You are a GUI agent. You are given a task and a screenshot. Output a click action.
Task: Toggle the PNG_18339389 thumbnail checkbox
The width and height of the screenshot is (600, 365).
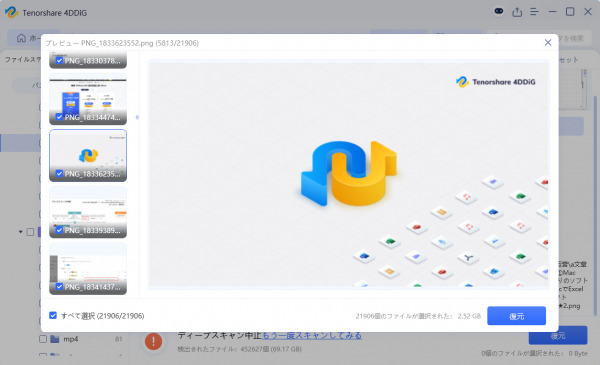point(59,230)
